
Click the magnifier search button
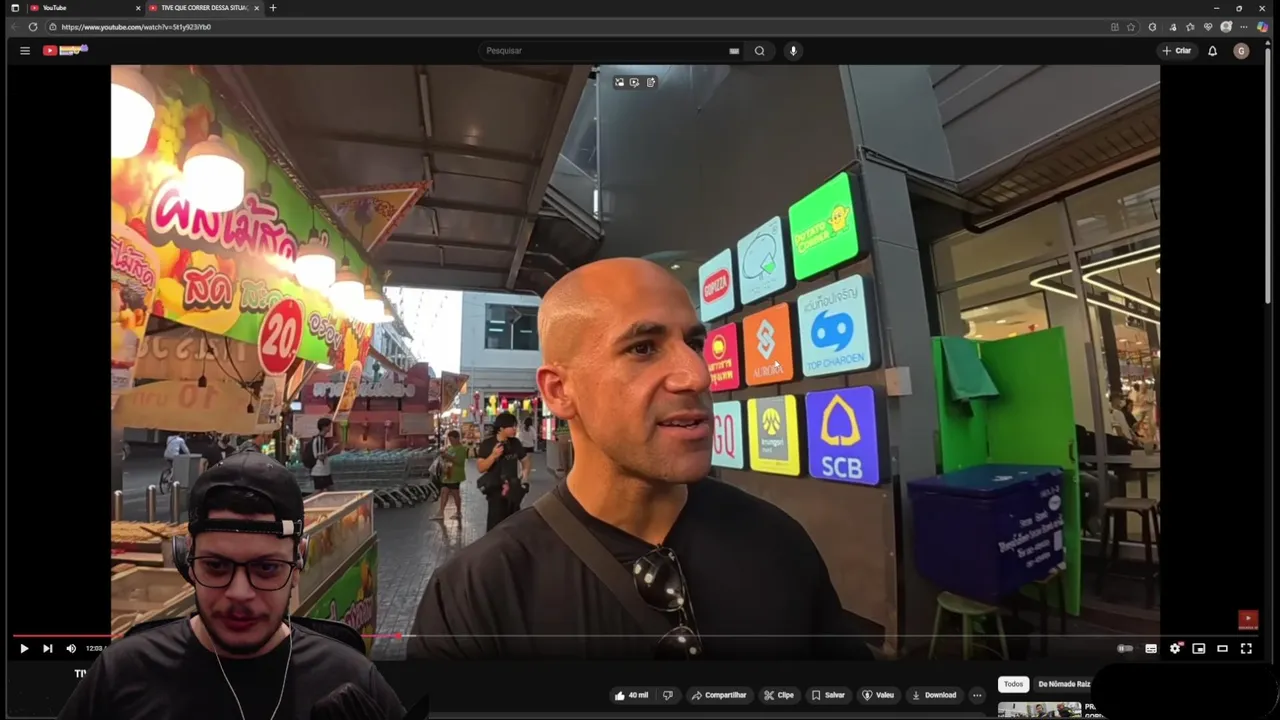(x=760, y=50)
